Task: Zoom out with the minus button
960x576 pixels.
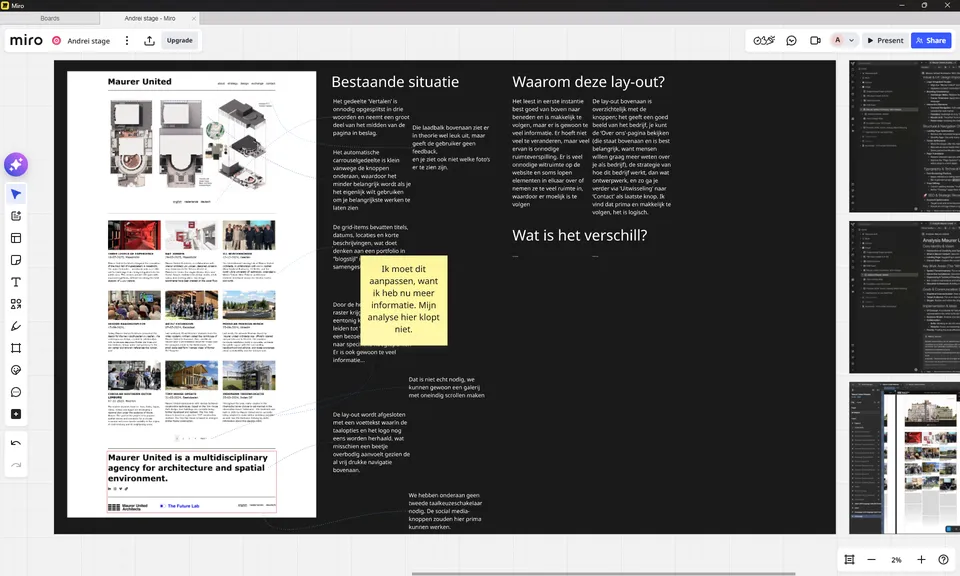Action: (x=871, y=559)
